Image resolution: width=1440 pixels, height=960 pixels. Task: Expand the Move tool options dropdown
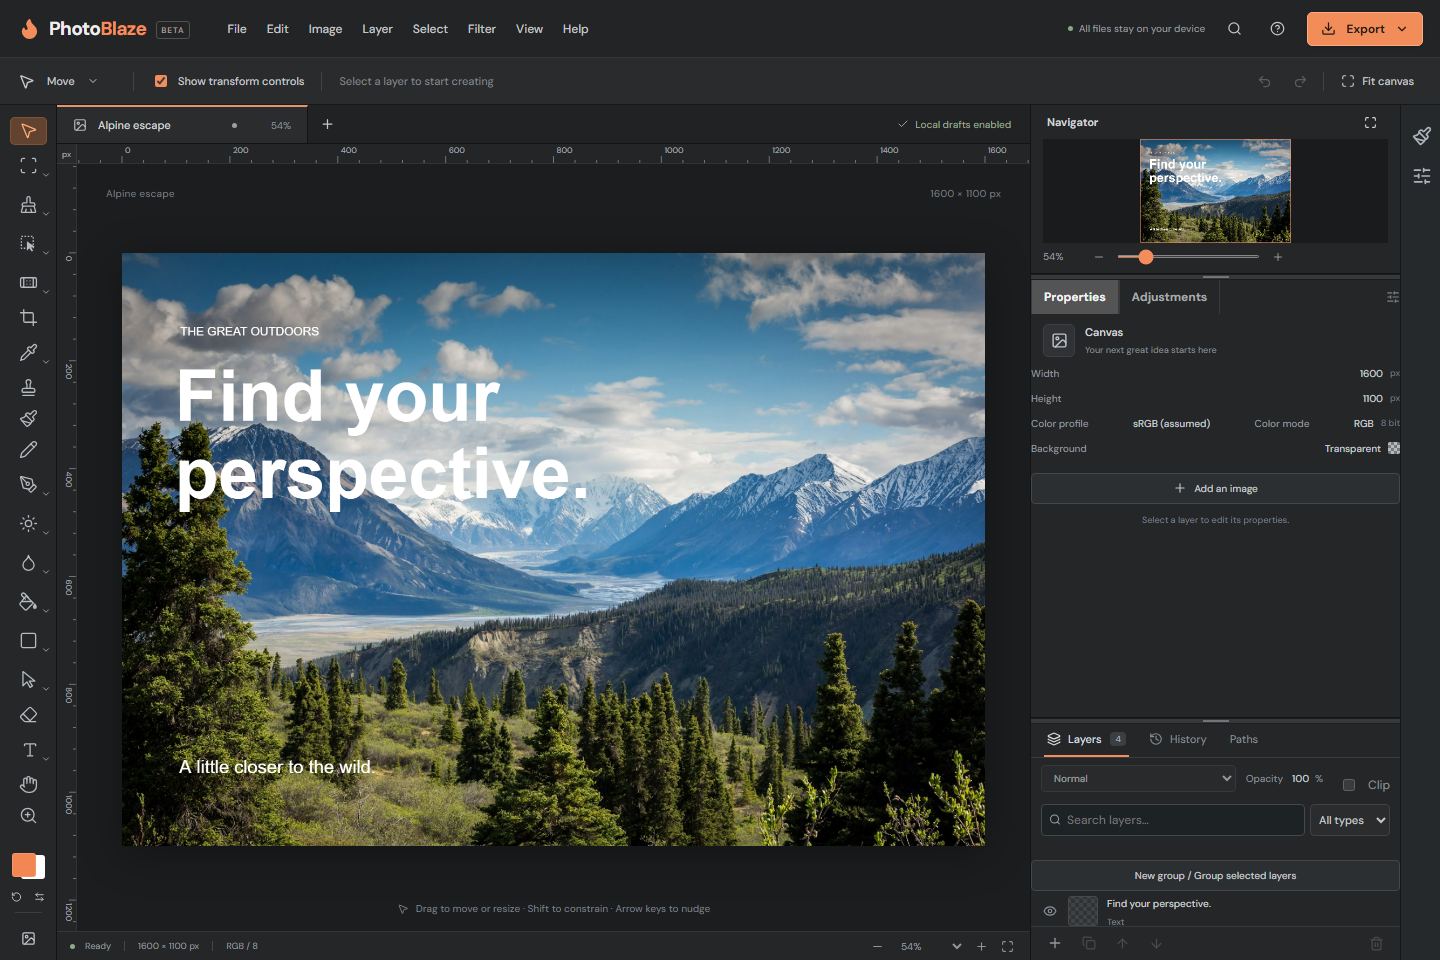[x=93, y=81]
